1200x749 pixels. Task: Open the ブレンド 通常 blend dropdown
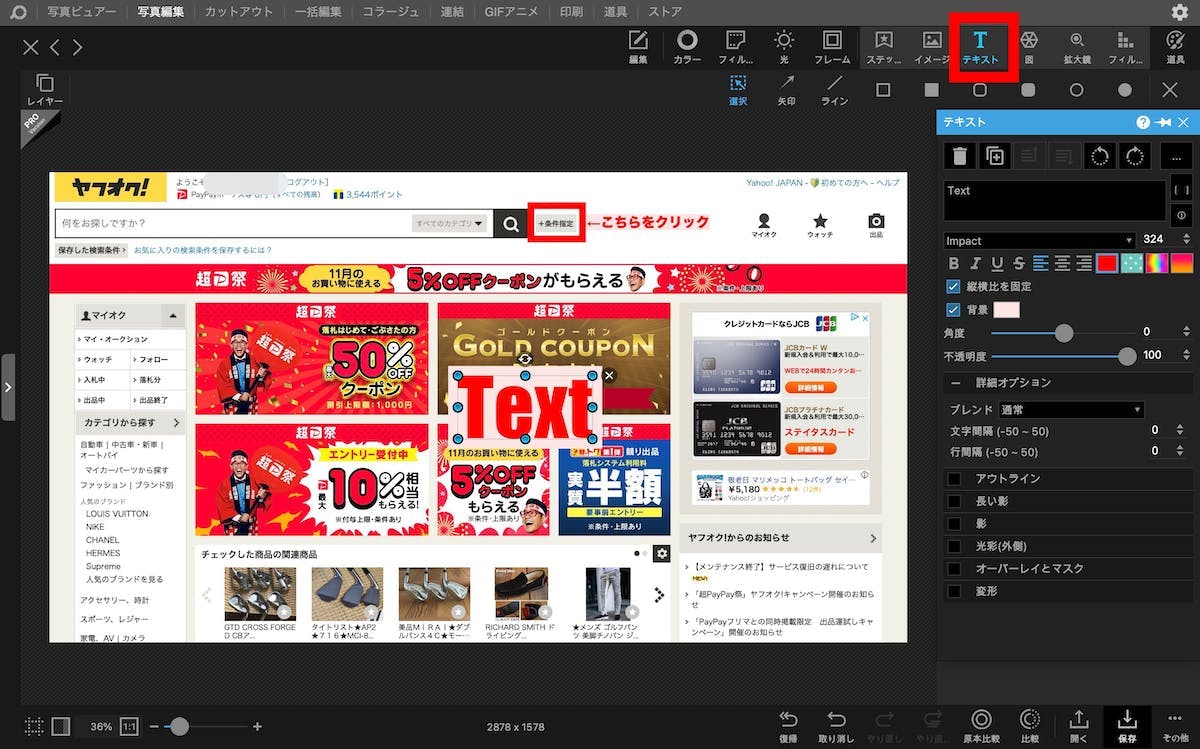coord(1071,410)
